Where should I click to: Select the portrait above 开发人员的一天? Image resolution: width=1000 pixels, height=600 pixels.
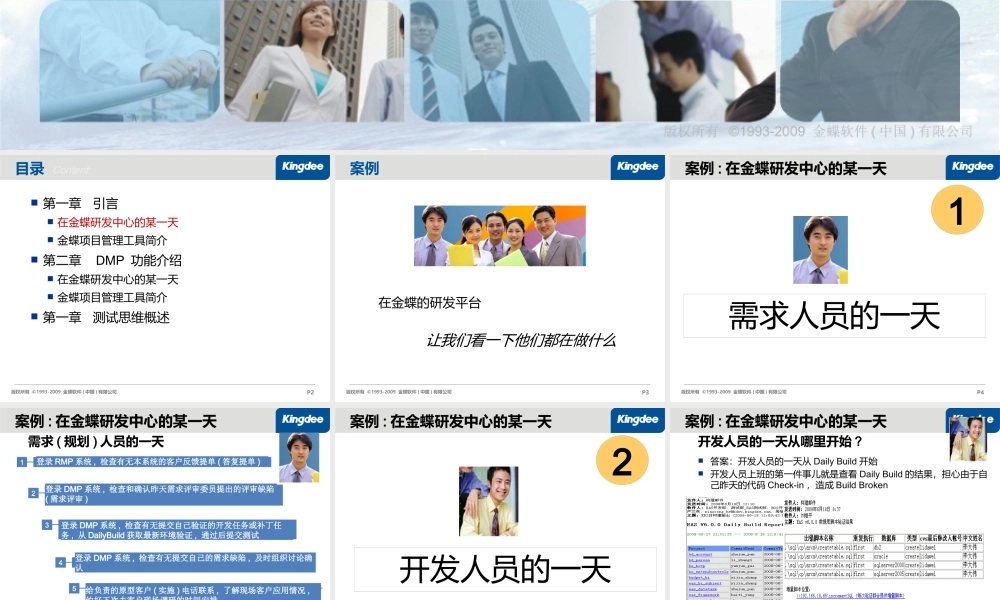489,501
